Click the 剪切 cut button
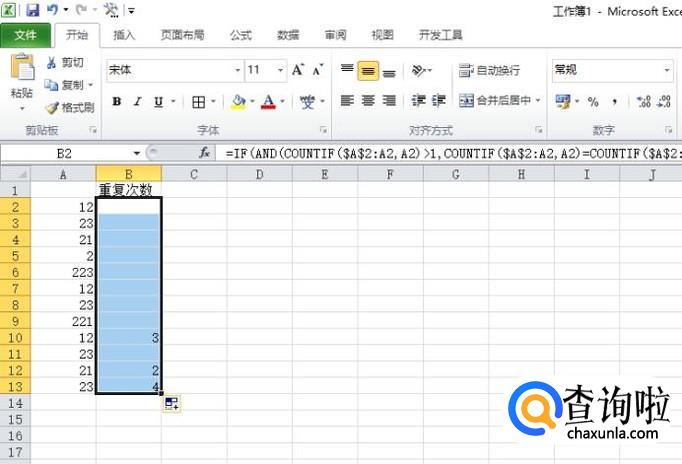The height and width of the screenshot is (464, 682). tap(64, 63)
